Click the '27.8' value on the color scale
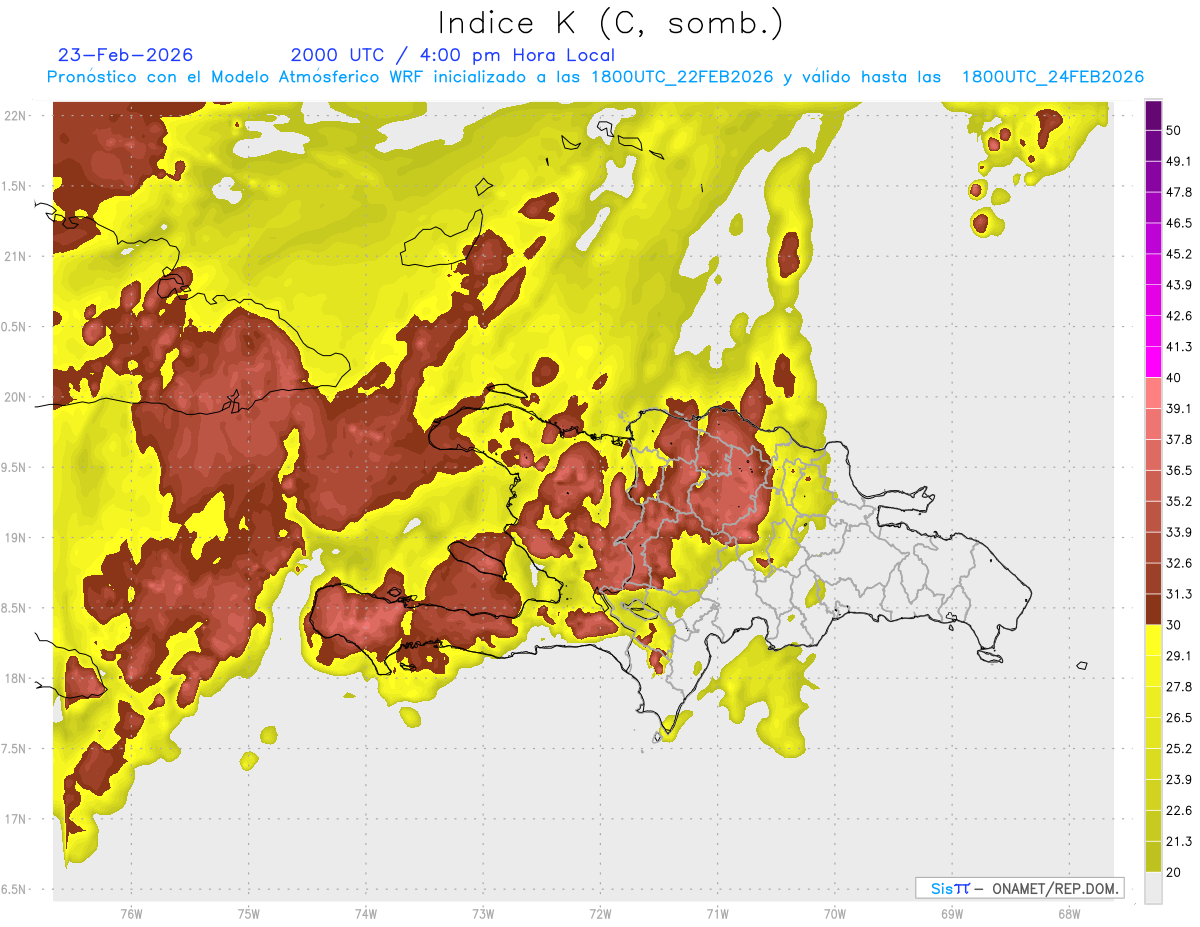The width and height of the screenshot is (1200, 927). click(x=1179, y=687)
